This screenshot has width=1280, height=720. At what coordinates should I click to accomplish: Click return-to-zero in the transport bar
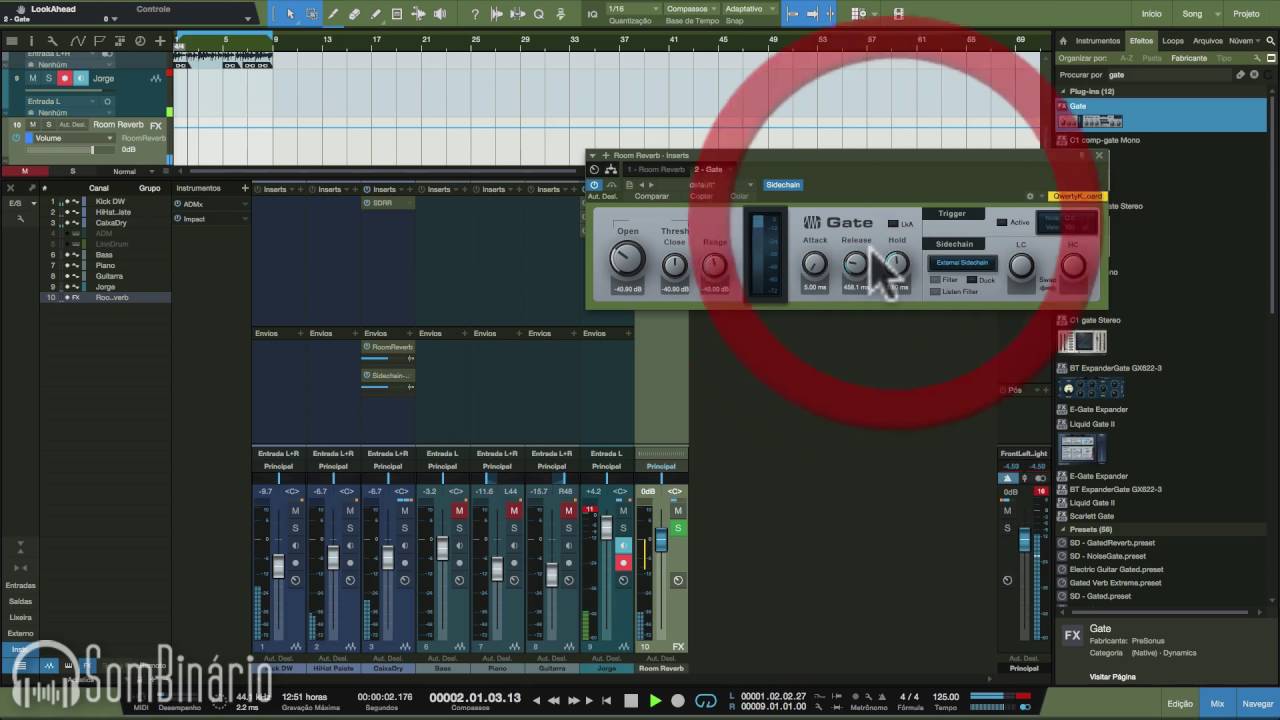(606, 701)
